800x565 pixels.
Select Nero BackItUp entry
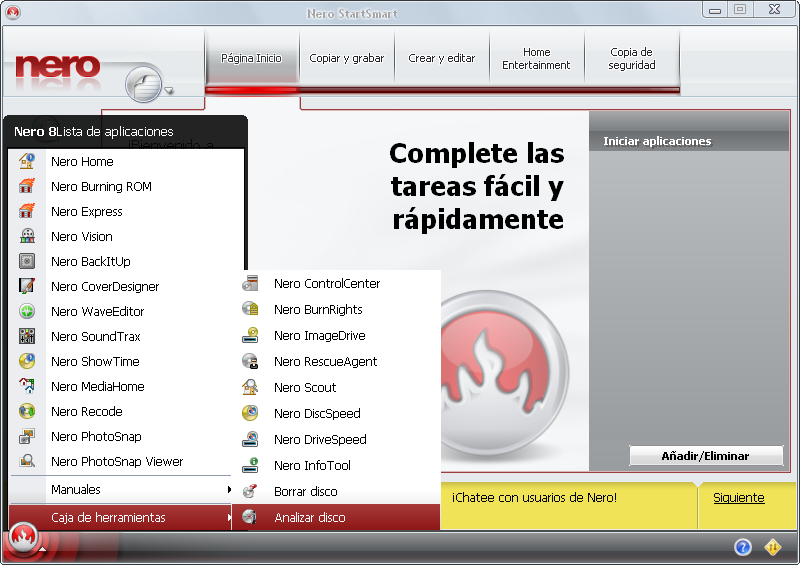[x=127, y=261]
